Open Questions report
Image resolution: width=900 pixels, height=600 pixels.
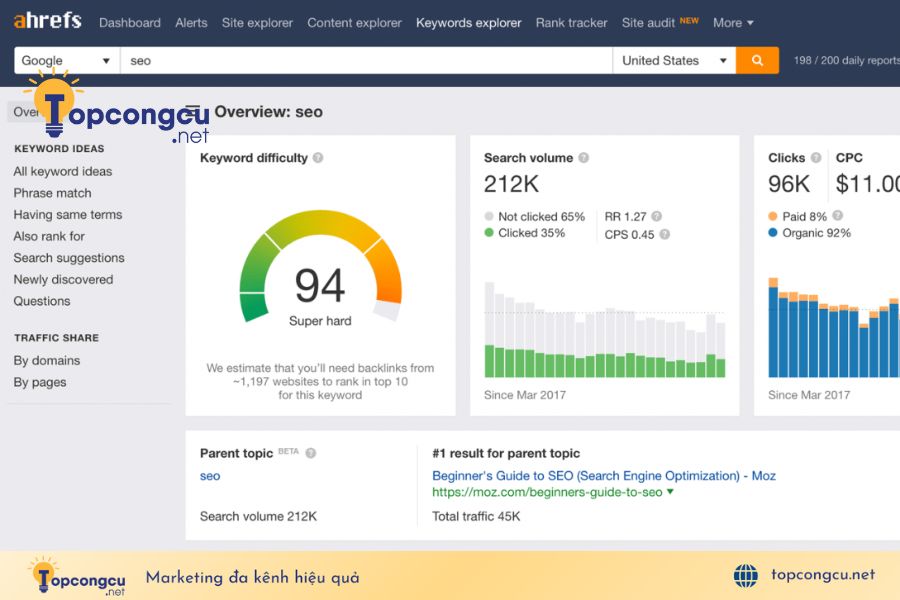coord(42,301)
